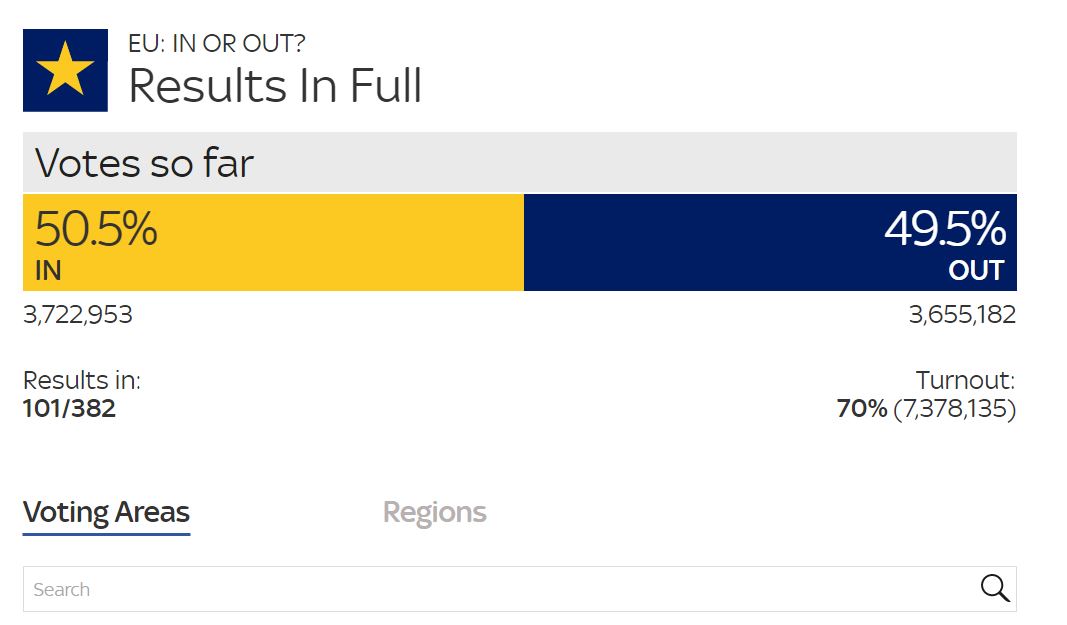This screenshot has height=625, width=1067.
Task: Click the bold IN label on yellow
Action: [48, 271]
